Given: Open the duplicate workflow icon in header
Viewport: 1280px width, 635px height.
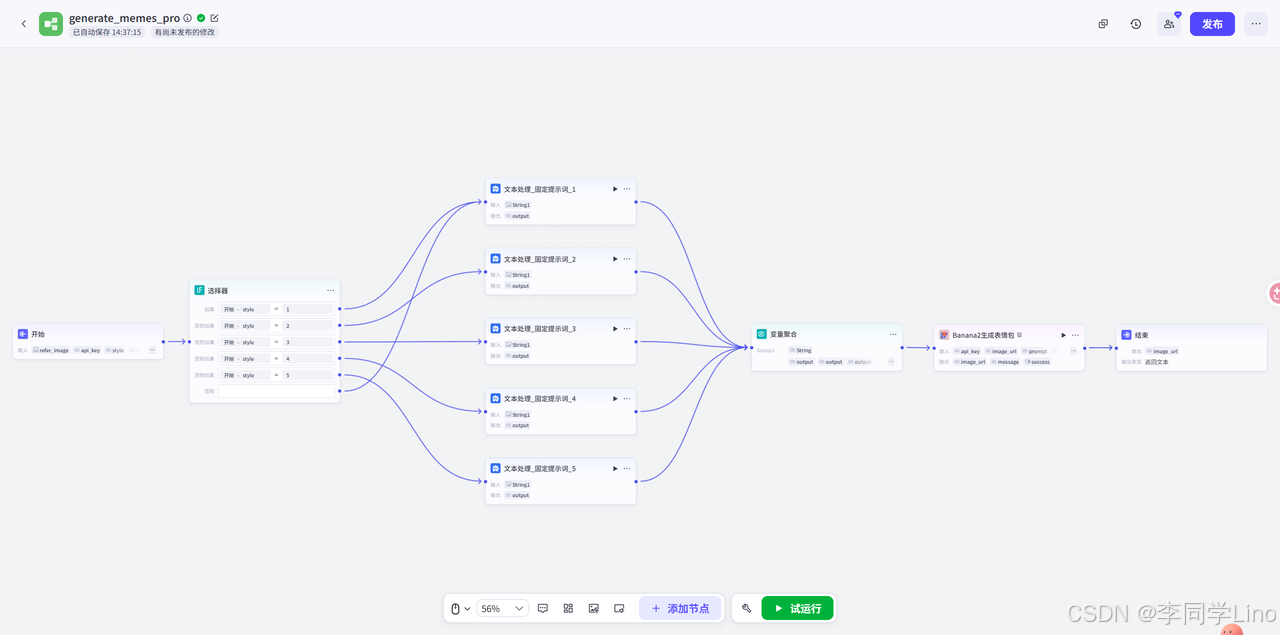Looking at the screenshot, I should pos(1103,24).
